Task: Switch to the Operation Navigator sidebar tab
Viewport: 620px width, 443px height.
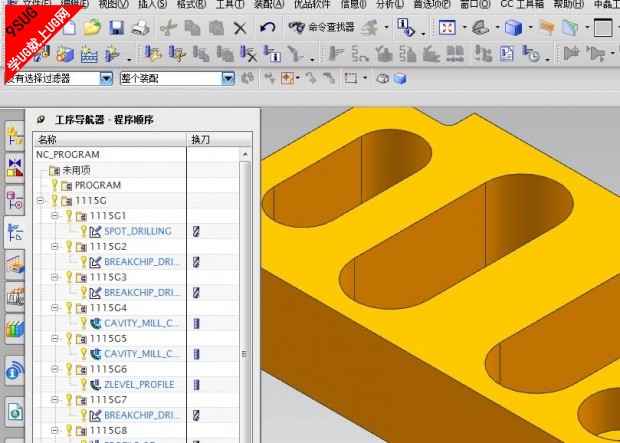Action: click(x=15, y=233)
